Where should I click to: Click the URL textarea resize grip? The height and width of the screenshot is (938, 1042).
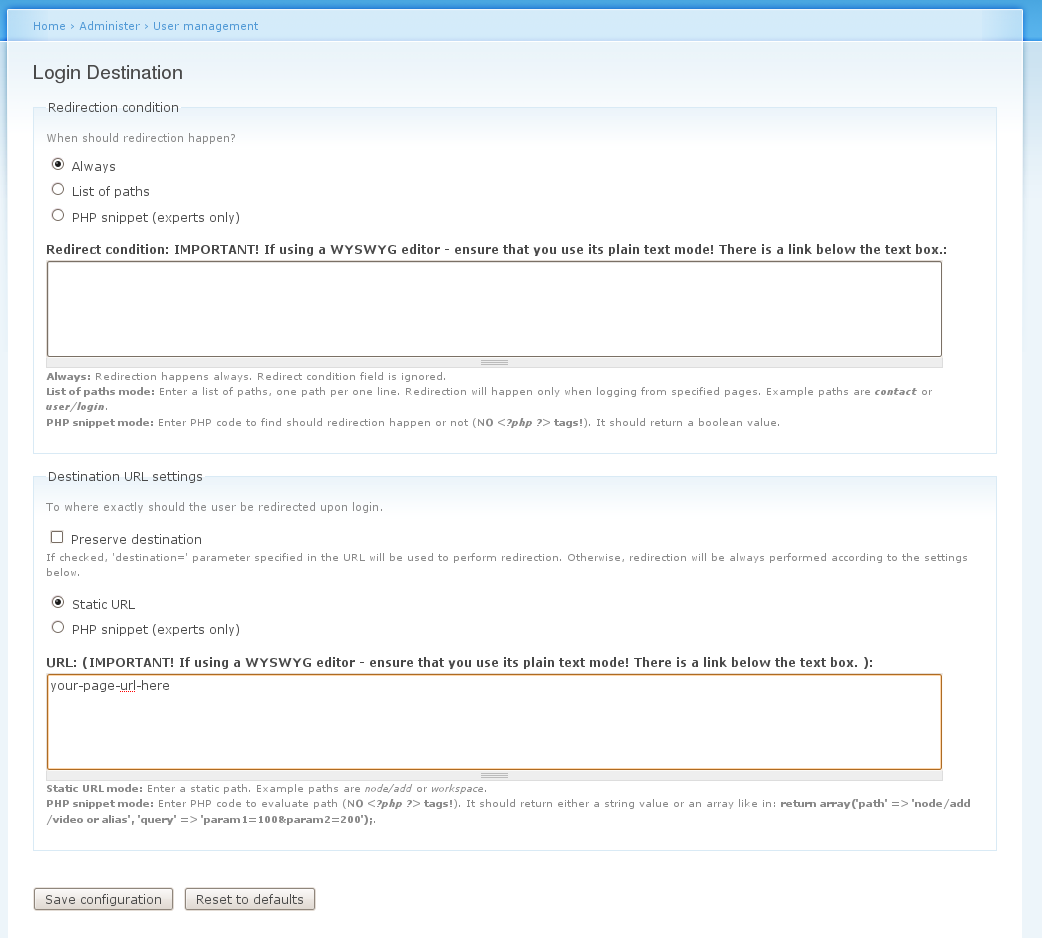pyautogui.click(x=494, y=776)
